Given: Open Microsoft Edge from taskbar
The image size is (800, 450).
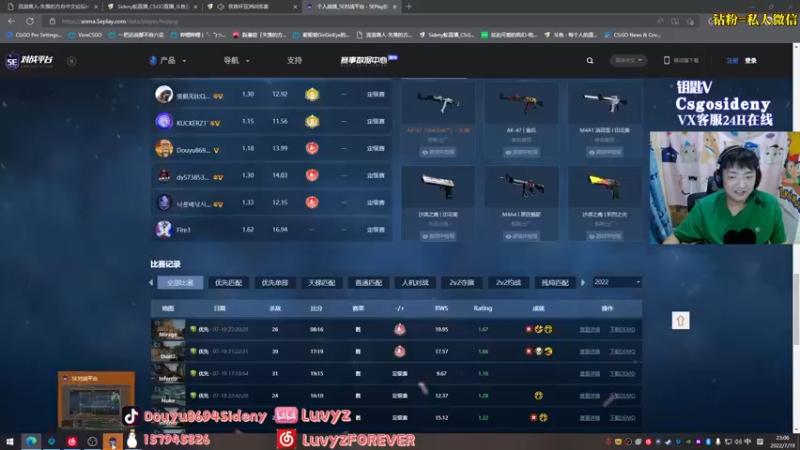Looking at the screenshot, I should tap(31, 441).
